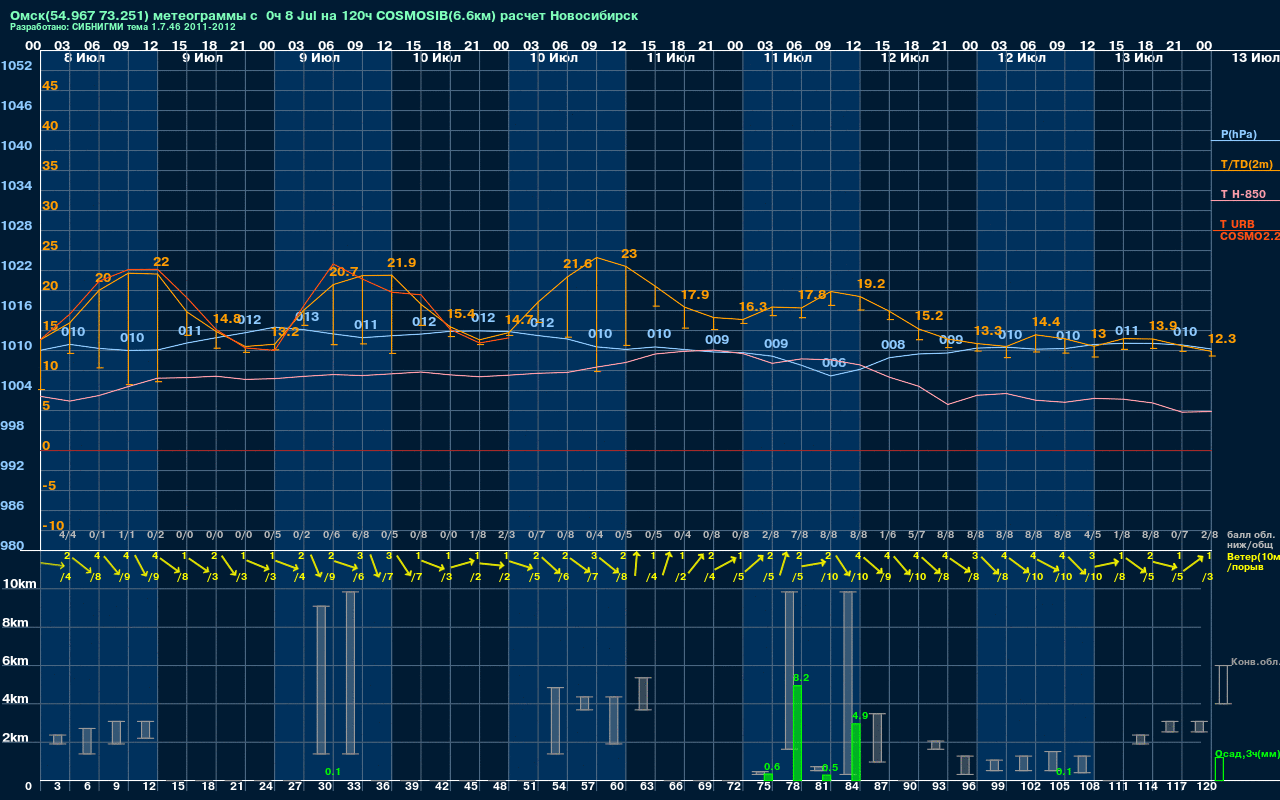This screenshot has width=1280, height=800.
Task: Click the 980 pressure axis value
Action: pyautogui.click(x=12, y=546)
